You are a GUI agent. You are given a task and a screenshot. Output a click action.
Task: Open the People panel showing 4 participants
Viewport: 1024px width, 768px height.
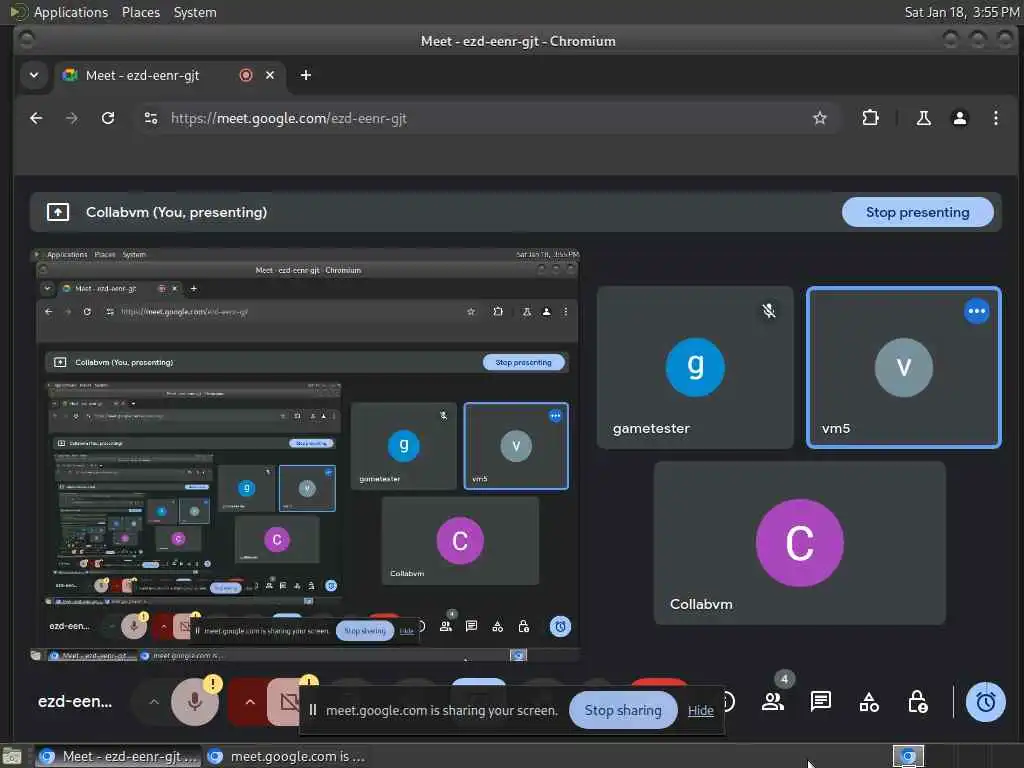(x=773, y=702)
